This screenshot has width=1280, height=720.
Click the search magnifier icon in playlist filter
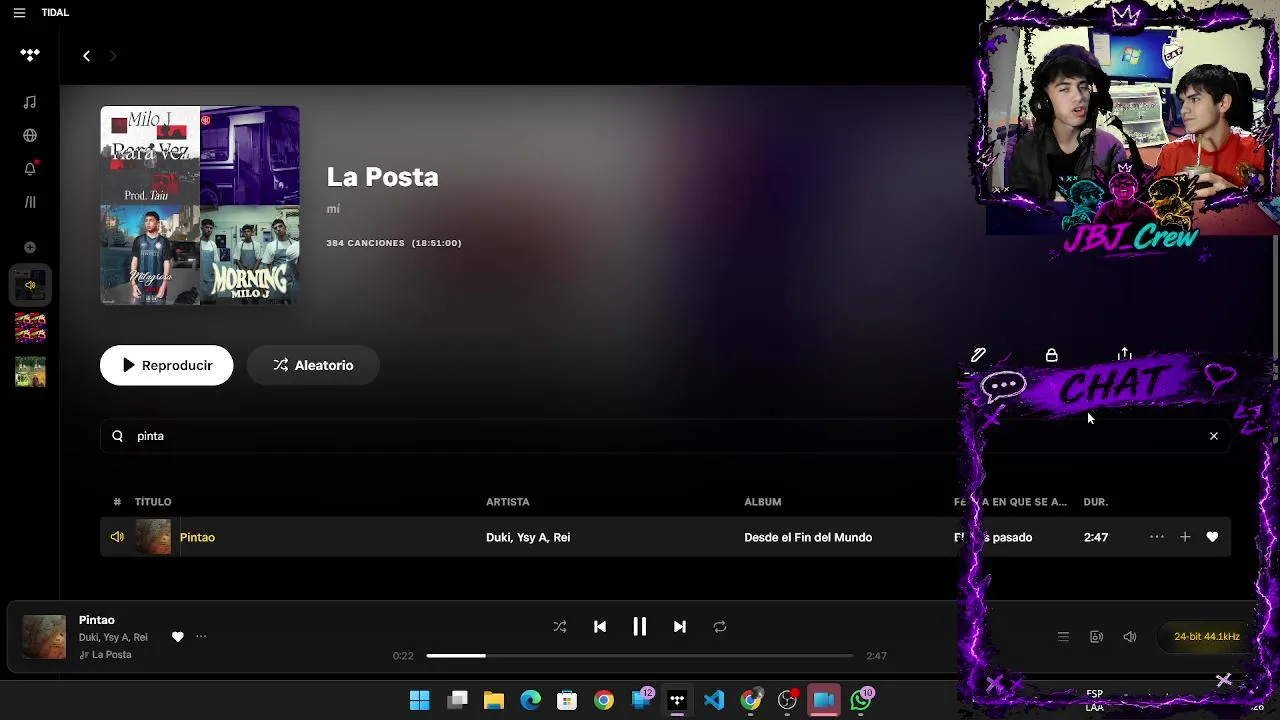pyautogui.click(x=118, y=436)
